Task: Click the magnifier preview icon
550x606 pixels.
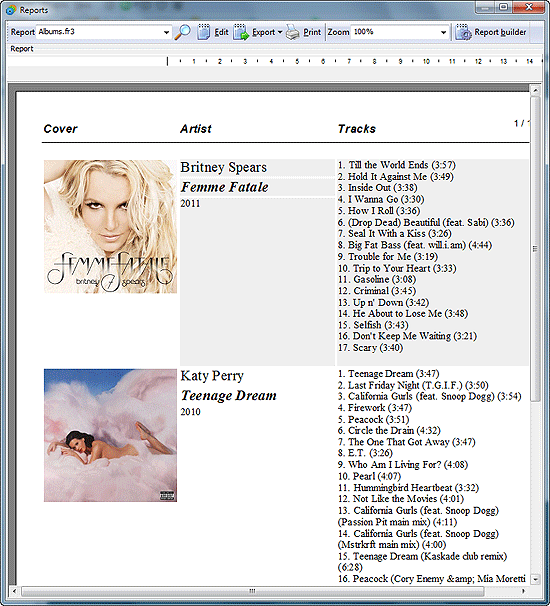Action: [x=182, y=32]
